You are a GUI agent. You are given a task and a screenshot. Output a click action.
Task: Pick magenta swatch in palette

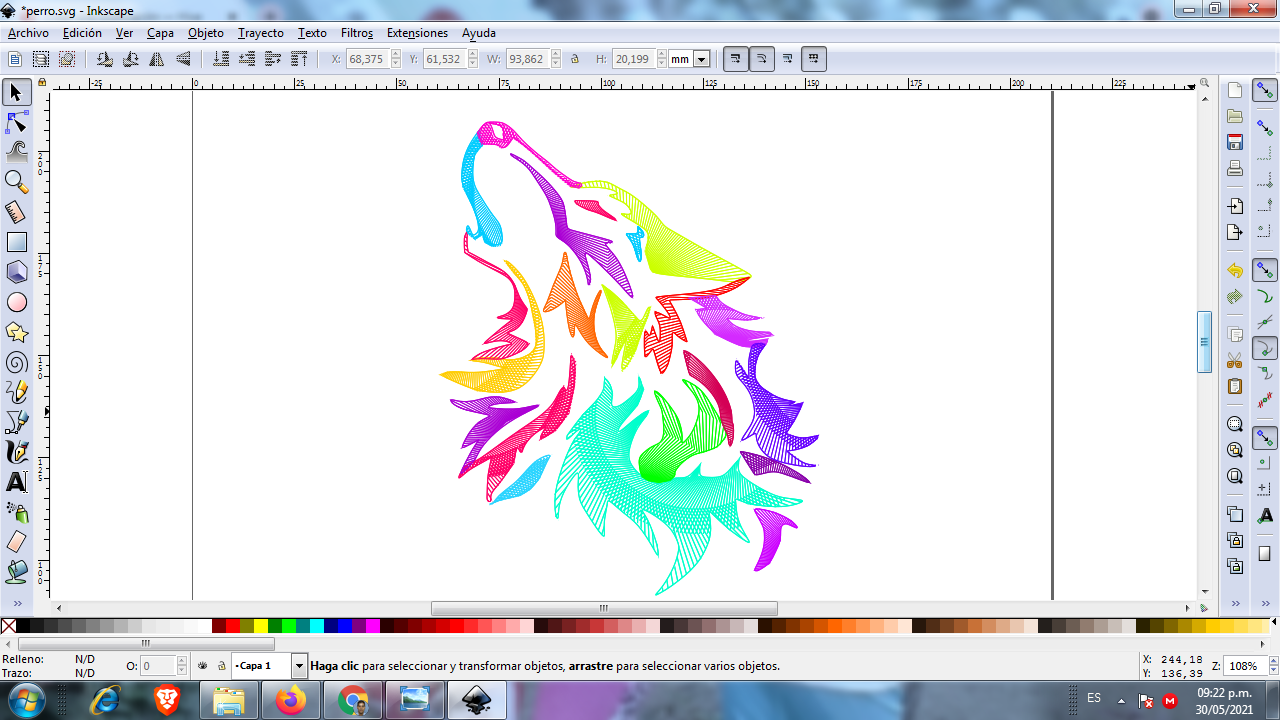tap(373, 627)
